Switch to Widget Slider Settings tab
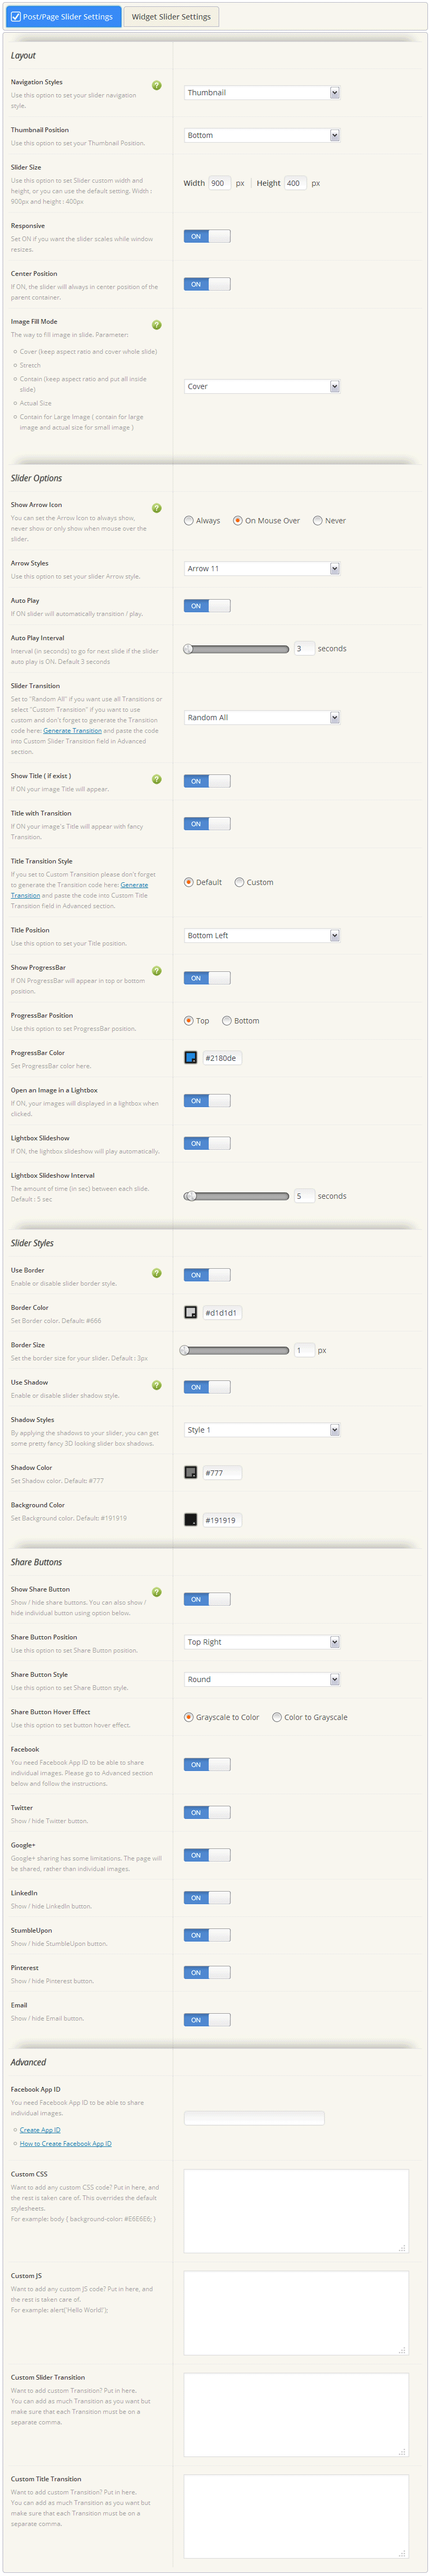This screenshot has width=430, height=2576. click(171, 17)
